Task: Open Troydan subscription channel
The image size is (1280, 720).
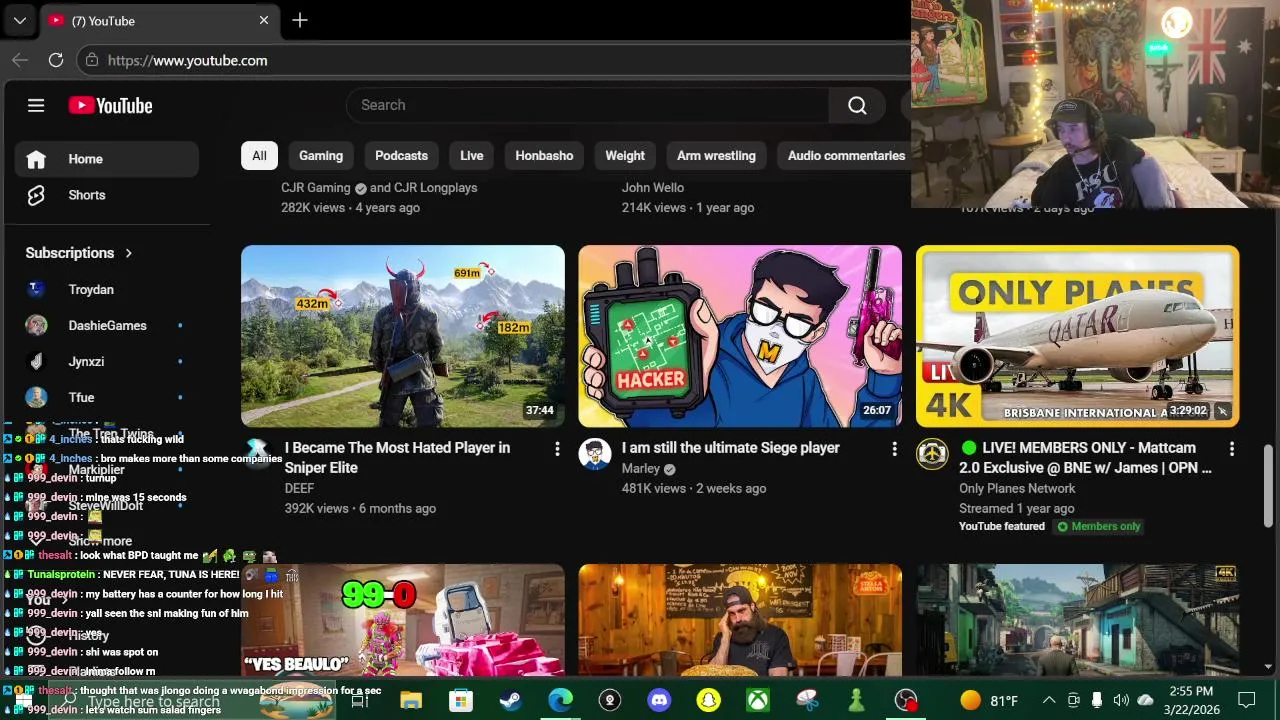Action: click(x=107, y=289)
